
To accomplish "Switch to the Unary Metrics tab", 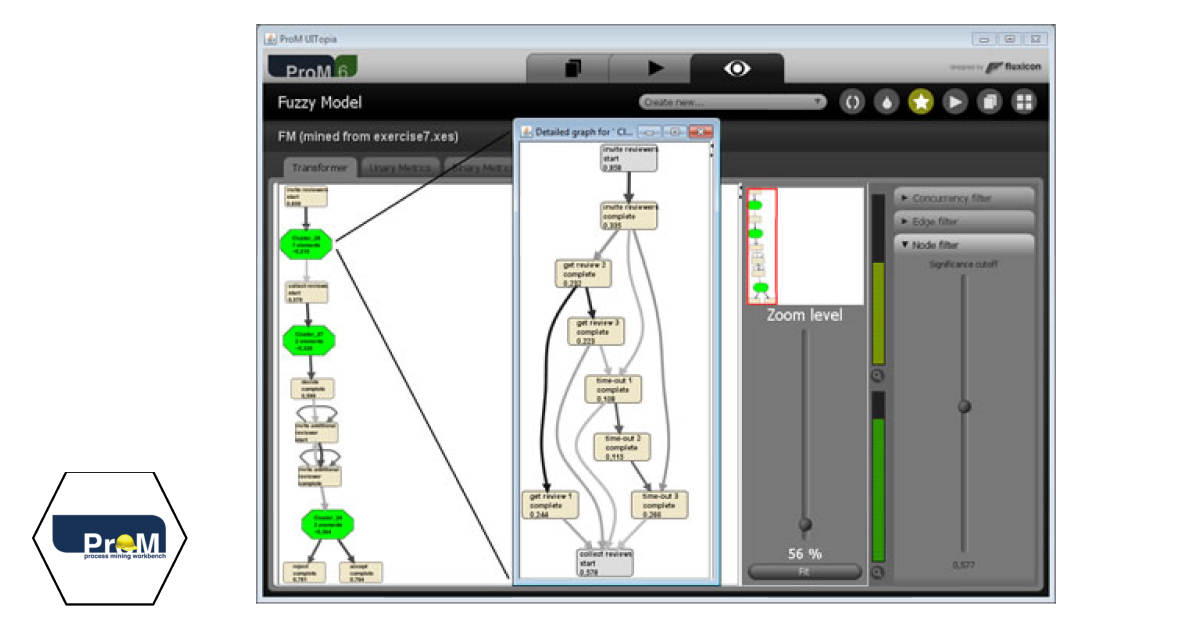I will (400, 169).
